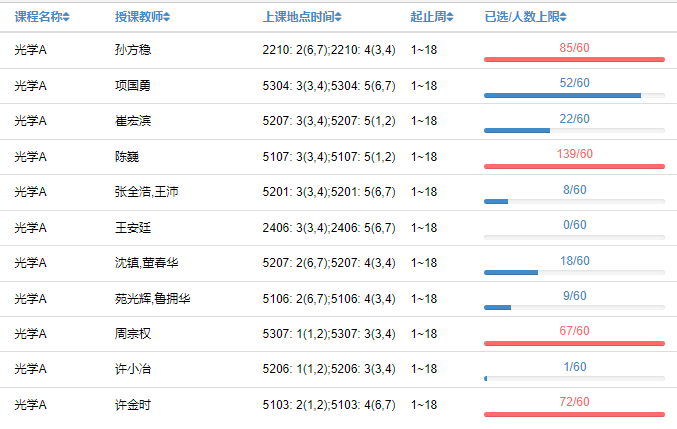Select the empty progress bar under 0/60
This screenshot has width=677, height=429.
pyautogui.click(x=574, y=237)
